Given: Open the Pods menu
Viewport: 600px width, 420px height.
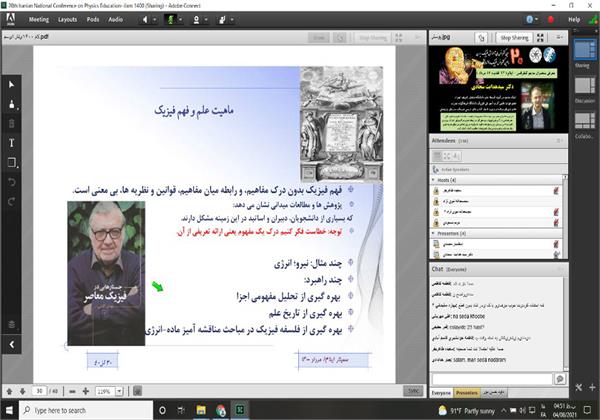Looking at the screenshot, I should point(93,19).
